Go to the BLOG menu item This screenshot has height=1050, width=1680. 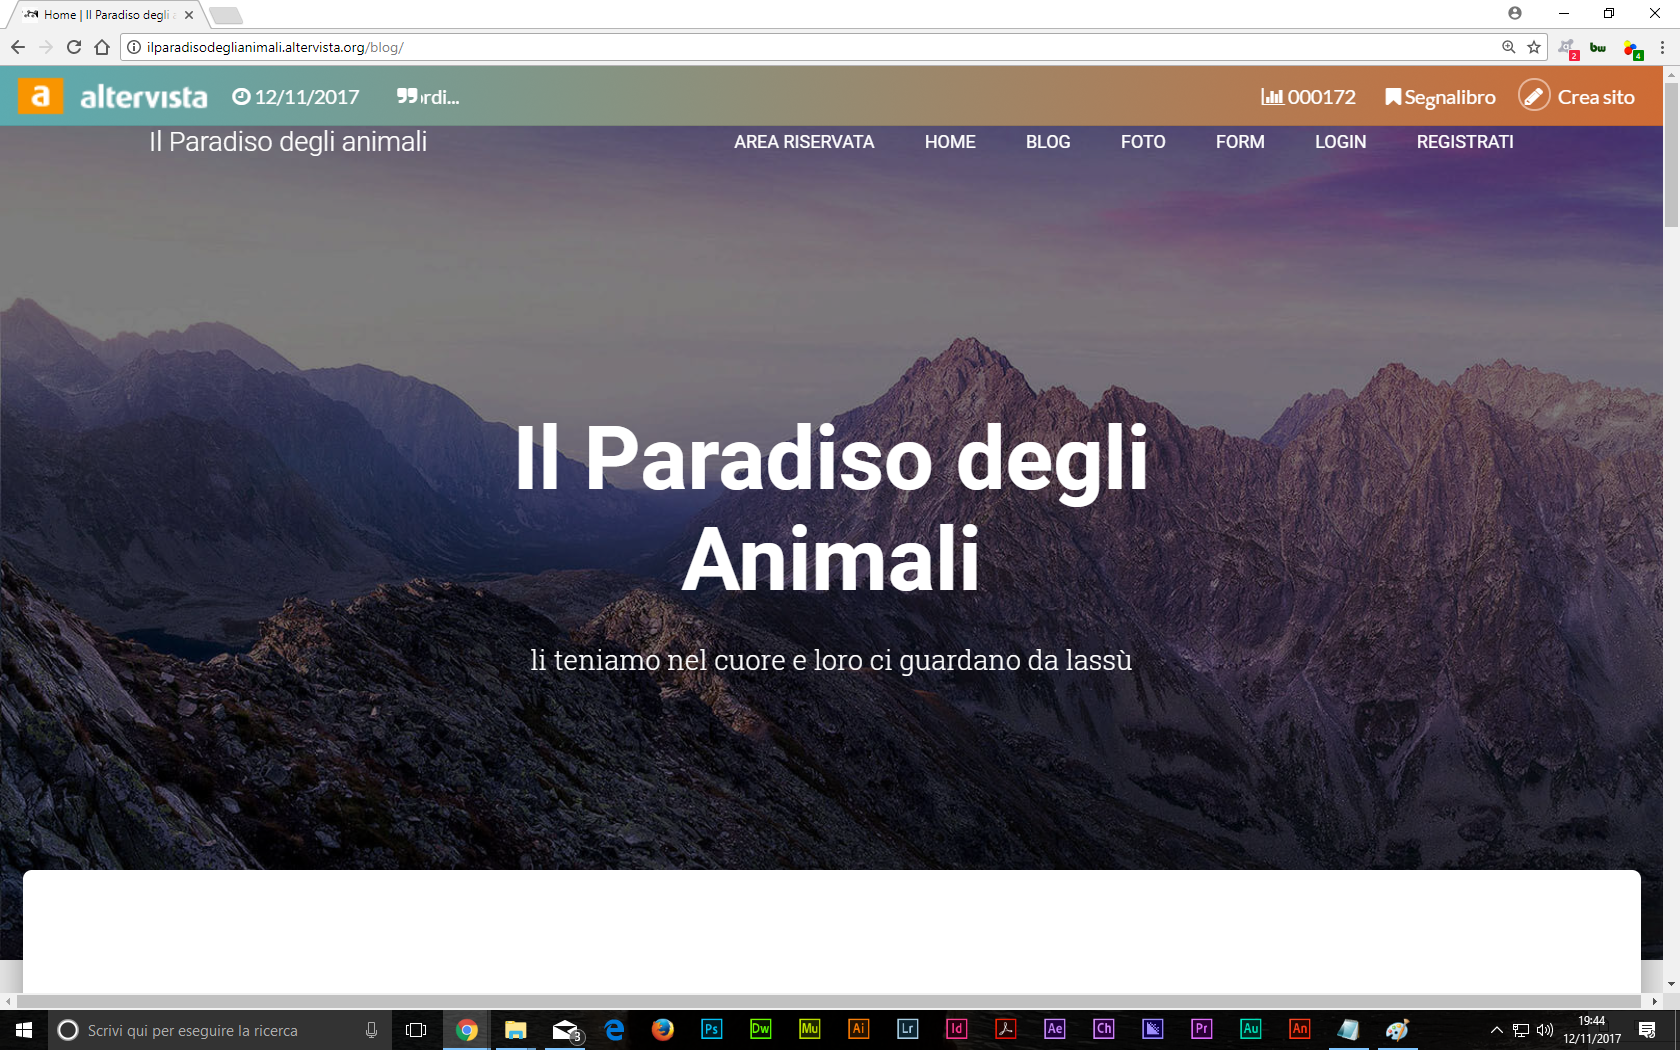(1047, 142)
